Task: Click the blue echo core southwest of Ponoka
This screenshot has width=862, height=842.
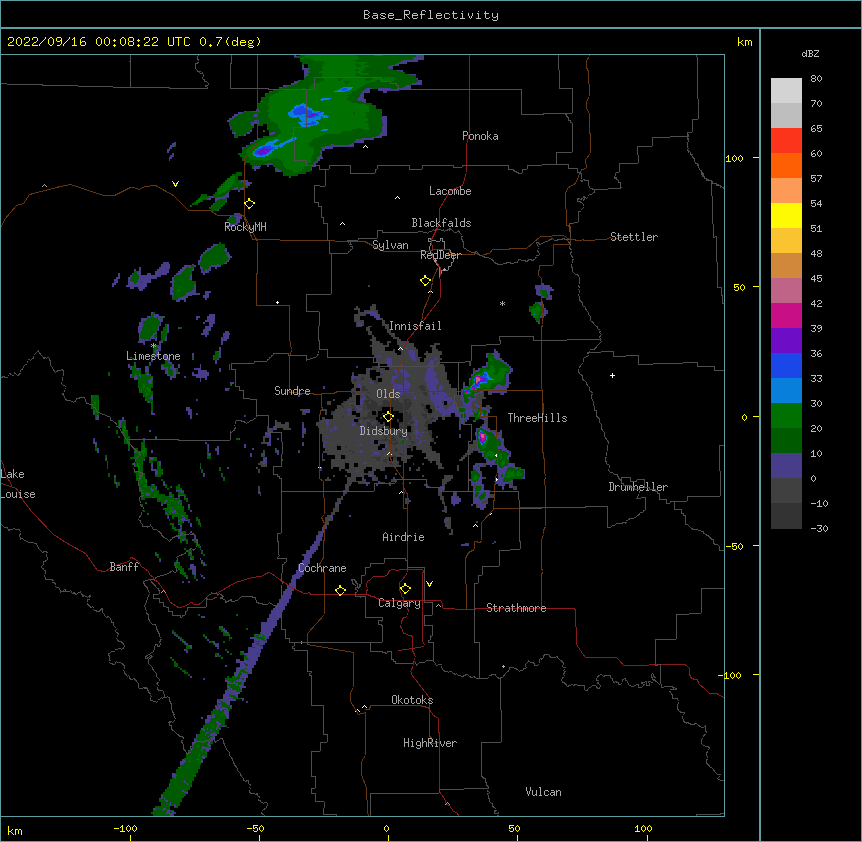Action: point(306,115)
